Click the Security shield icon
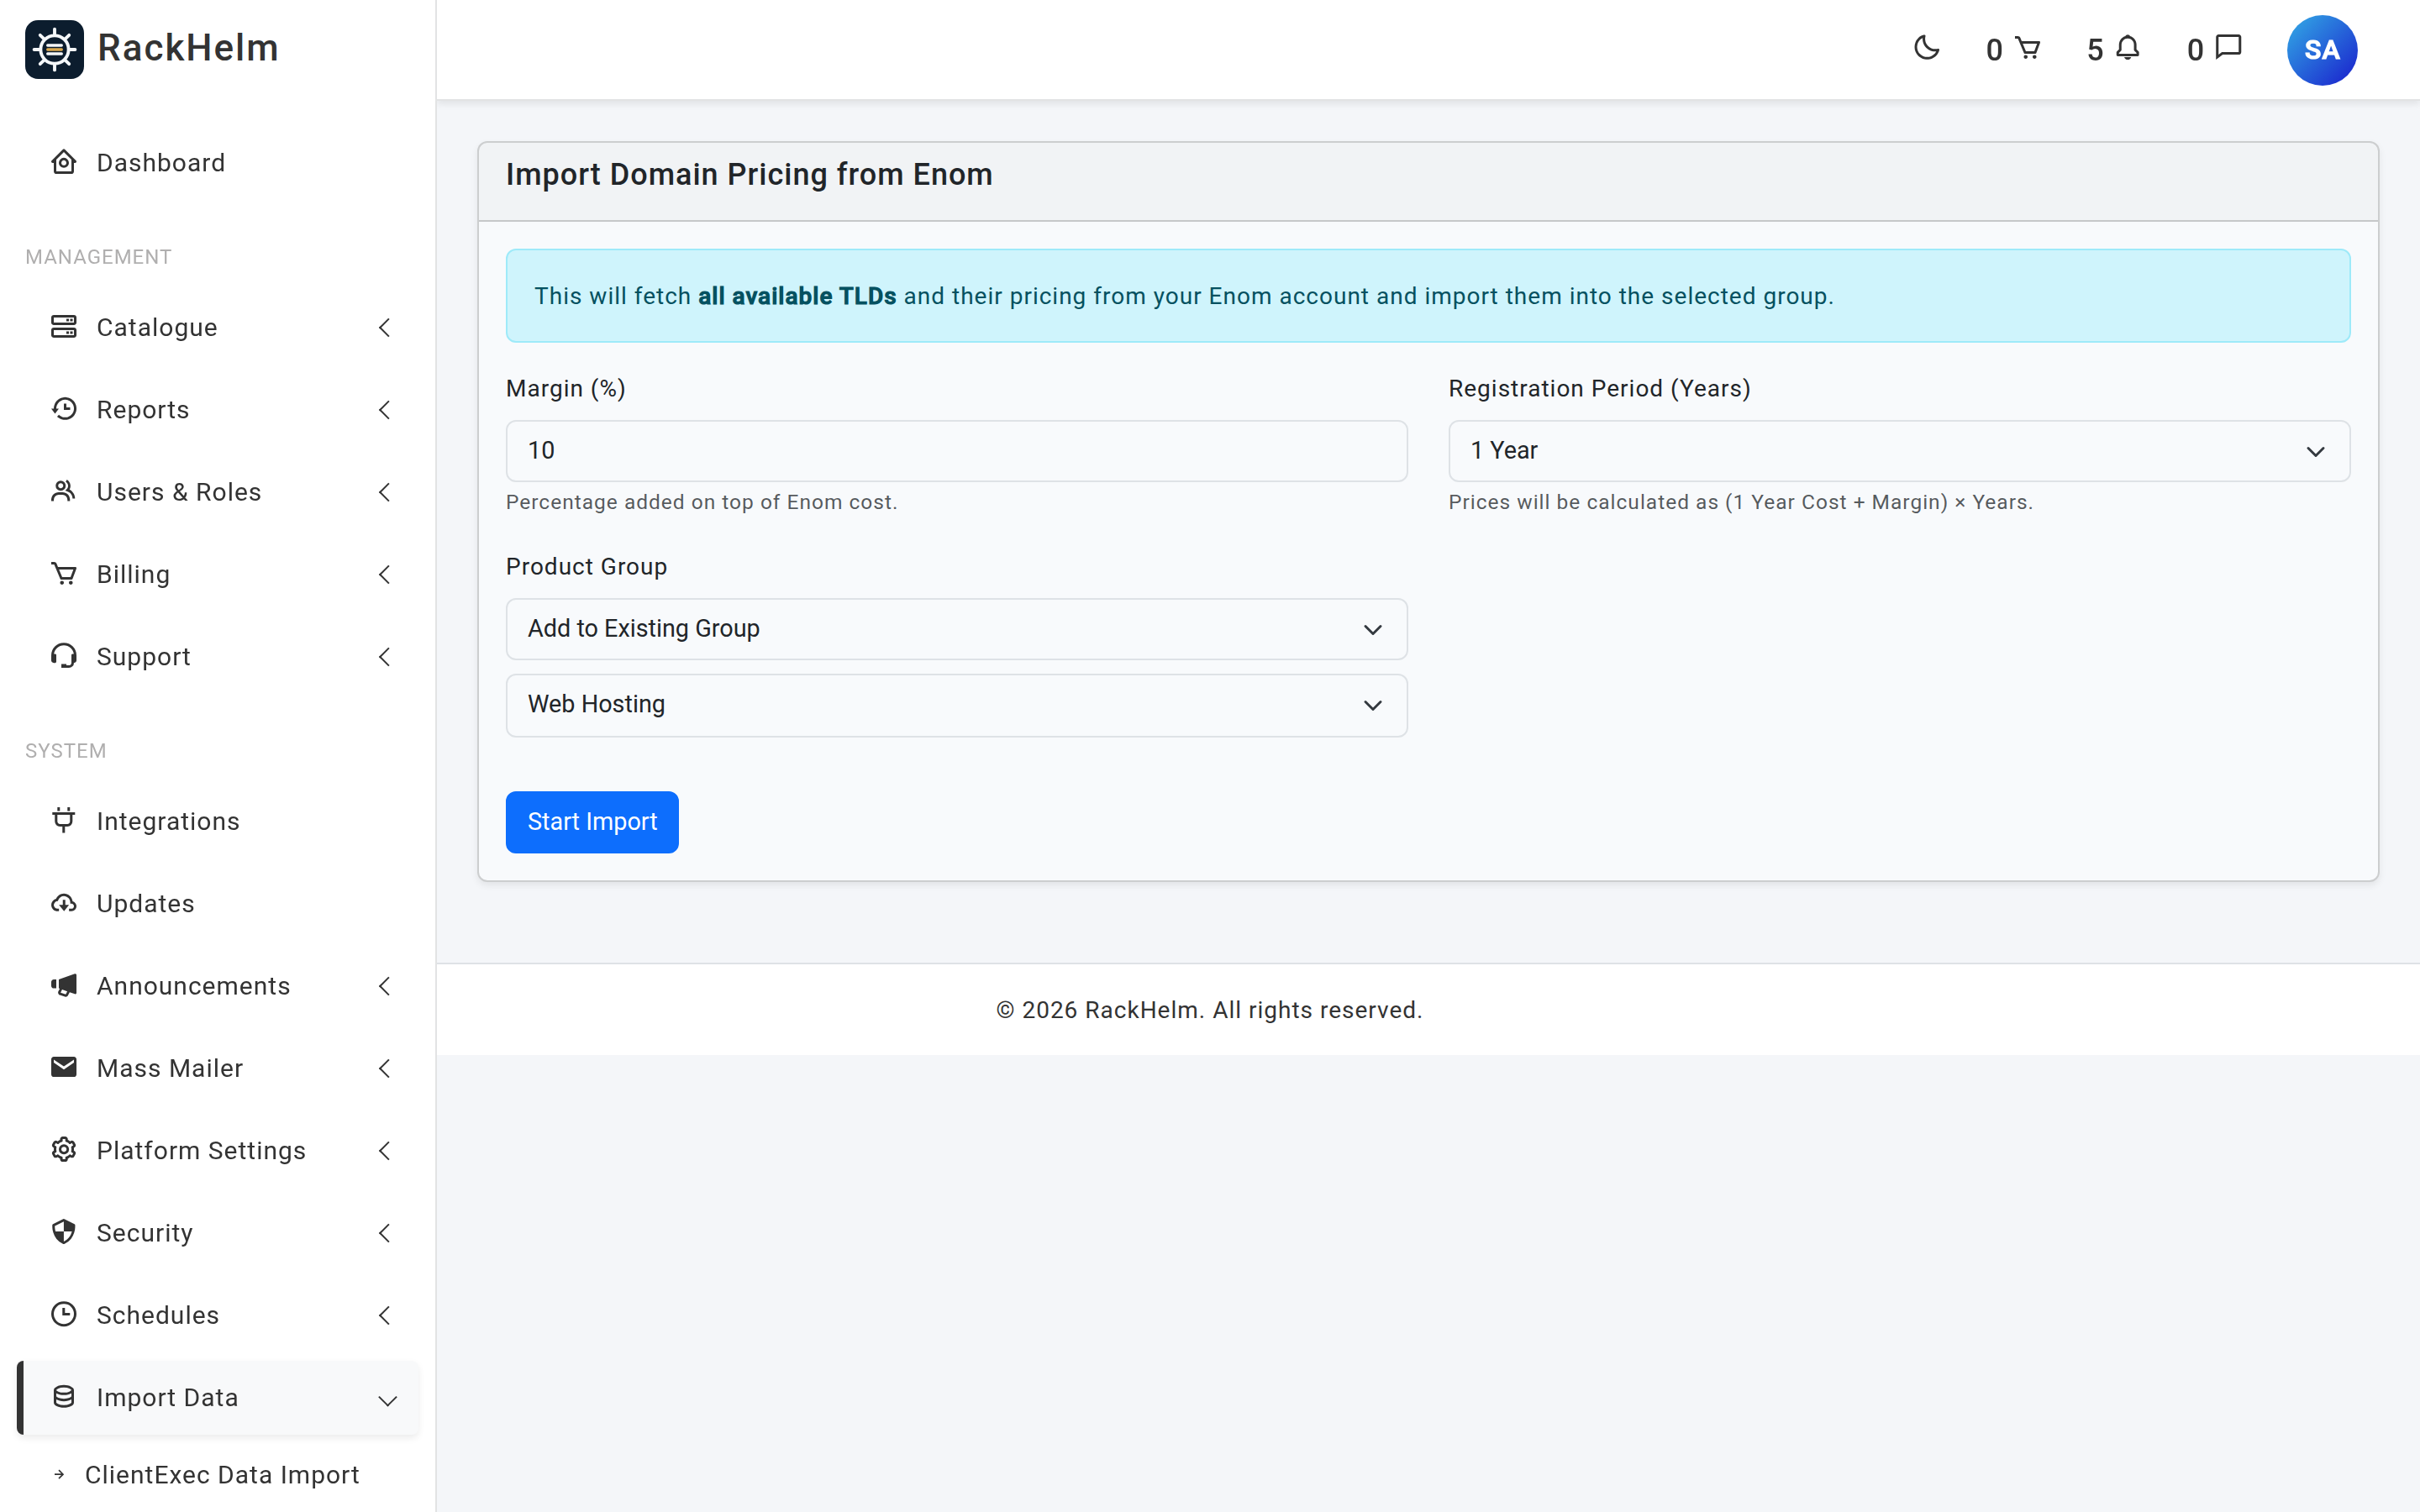This screenshot has height=1512, width=2420. pos(64,1232)
